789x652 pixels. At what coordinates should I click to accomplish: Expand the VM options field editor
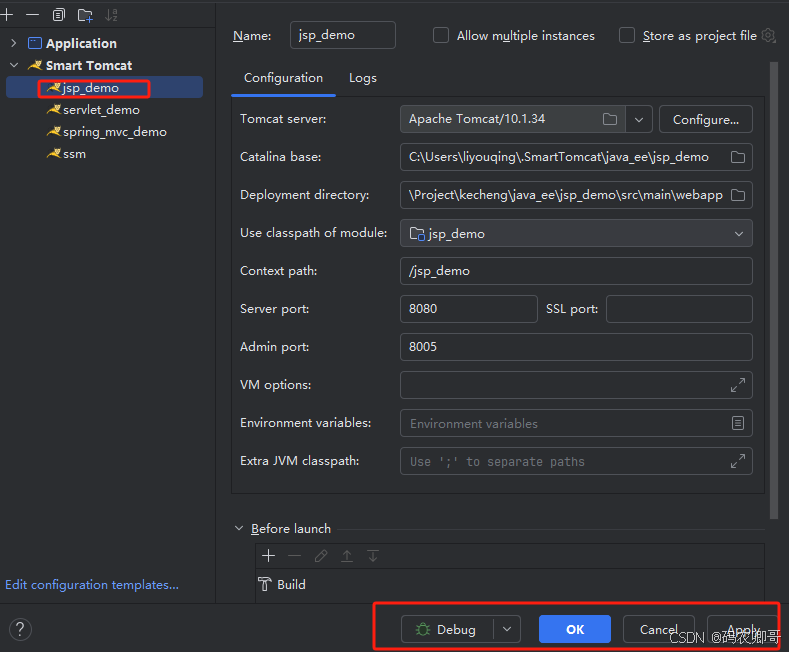(738, 385)
